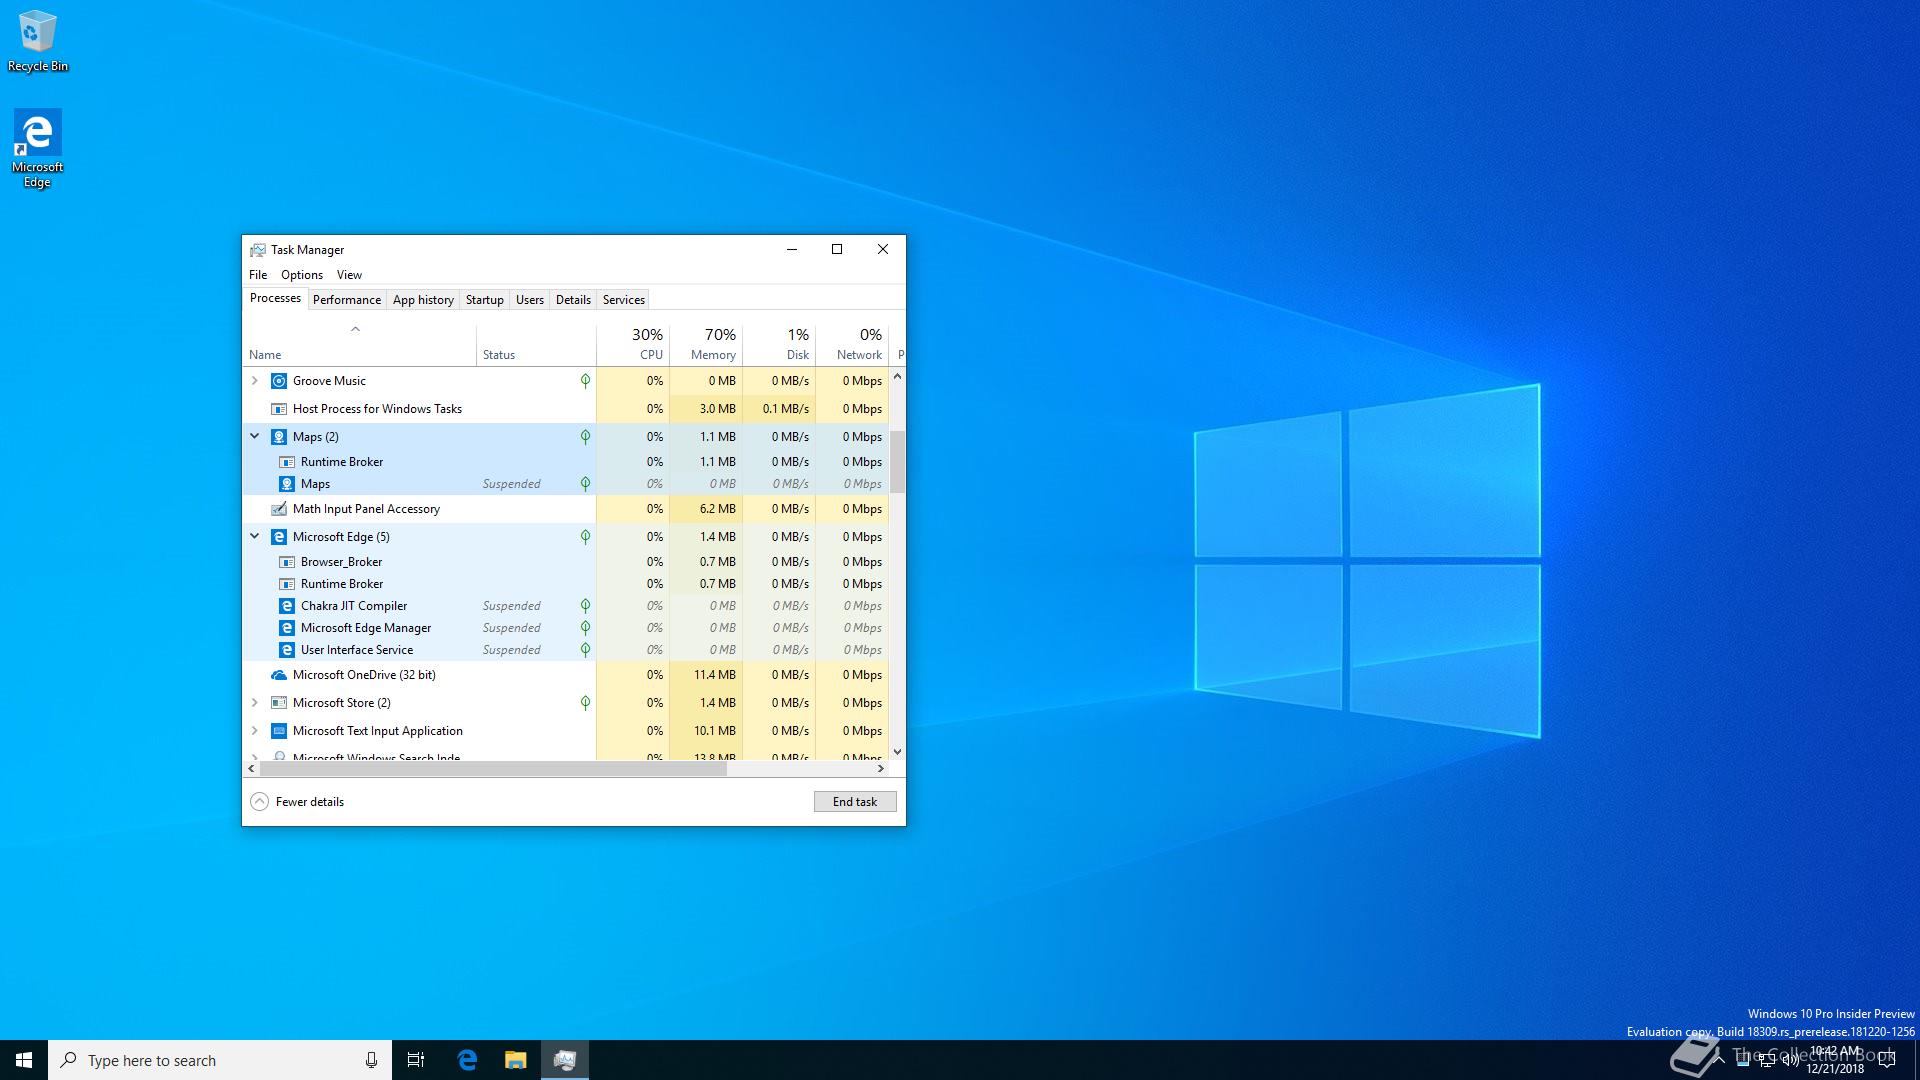Click the 6.2 MB memory value
The height and width of the screenshot is (1080, 1920).
point(706,509)
